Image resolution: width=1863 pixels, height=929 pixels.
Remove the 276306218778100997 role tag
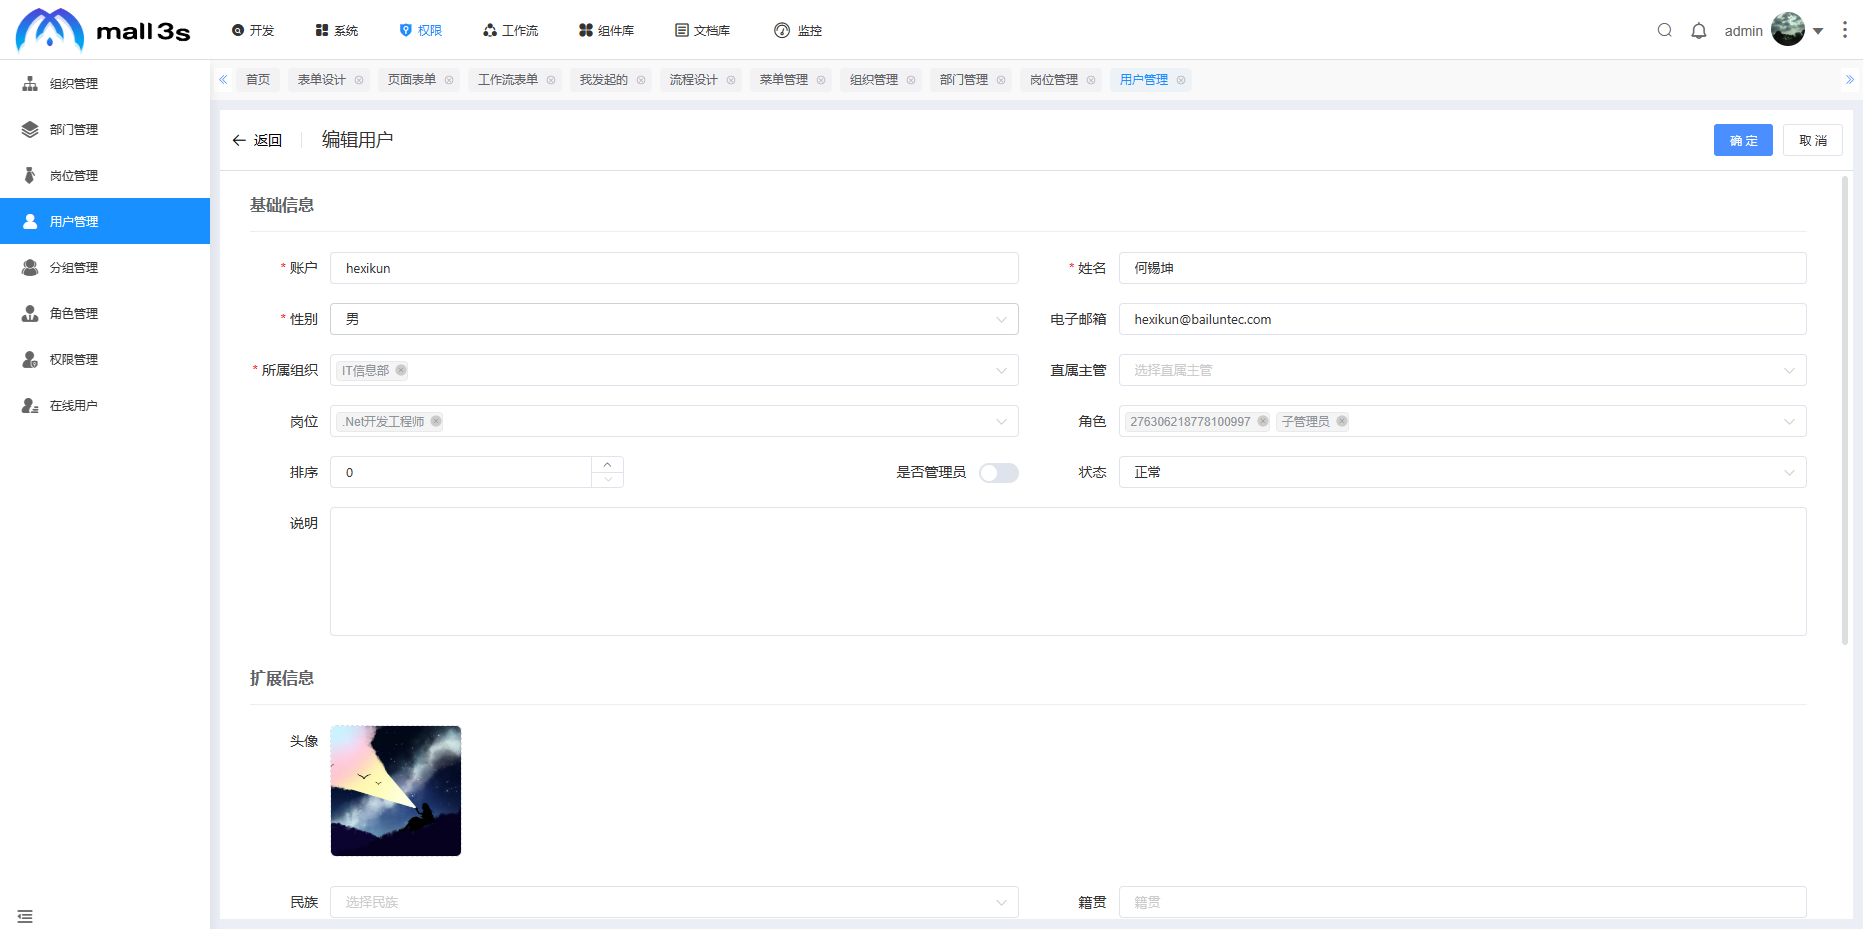(1263, 421)
